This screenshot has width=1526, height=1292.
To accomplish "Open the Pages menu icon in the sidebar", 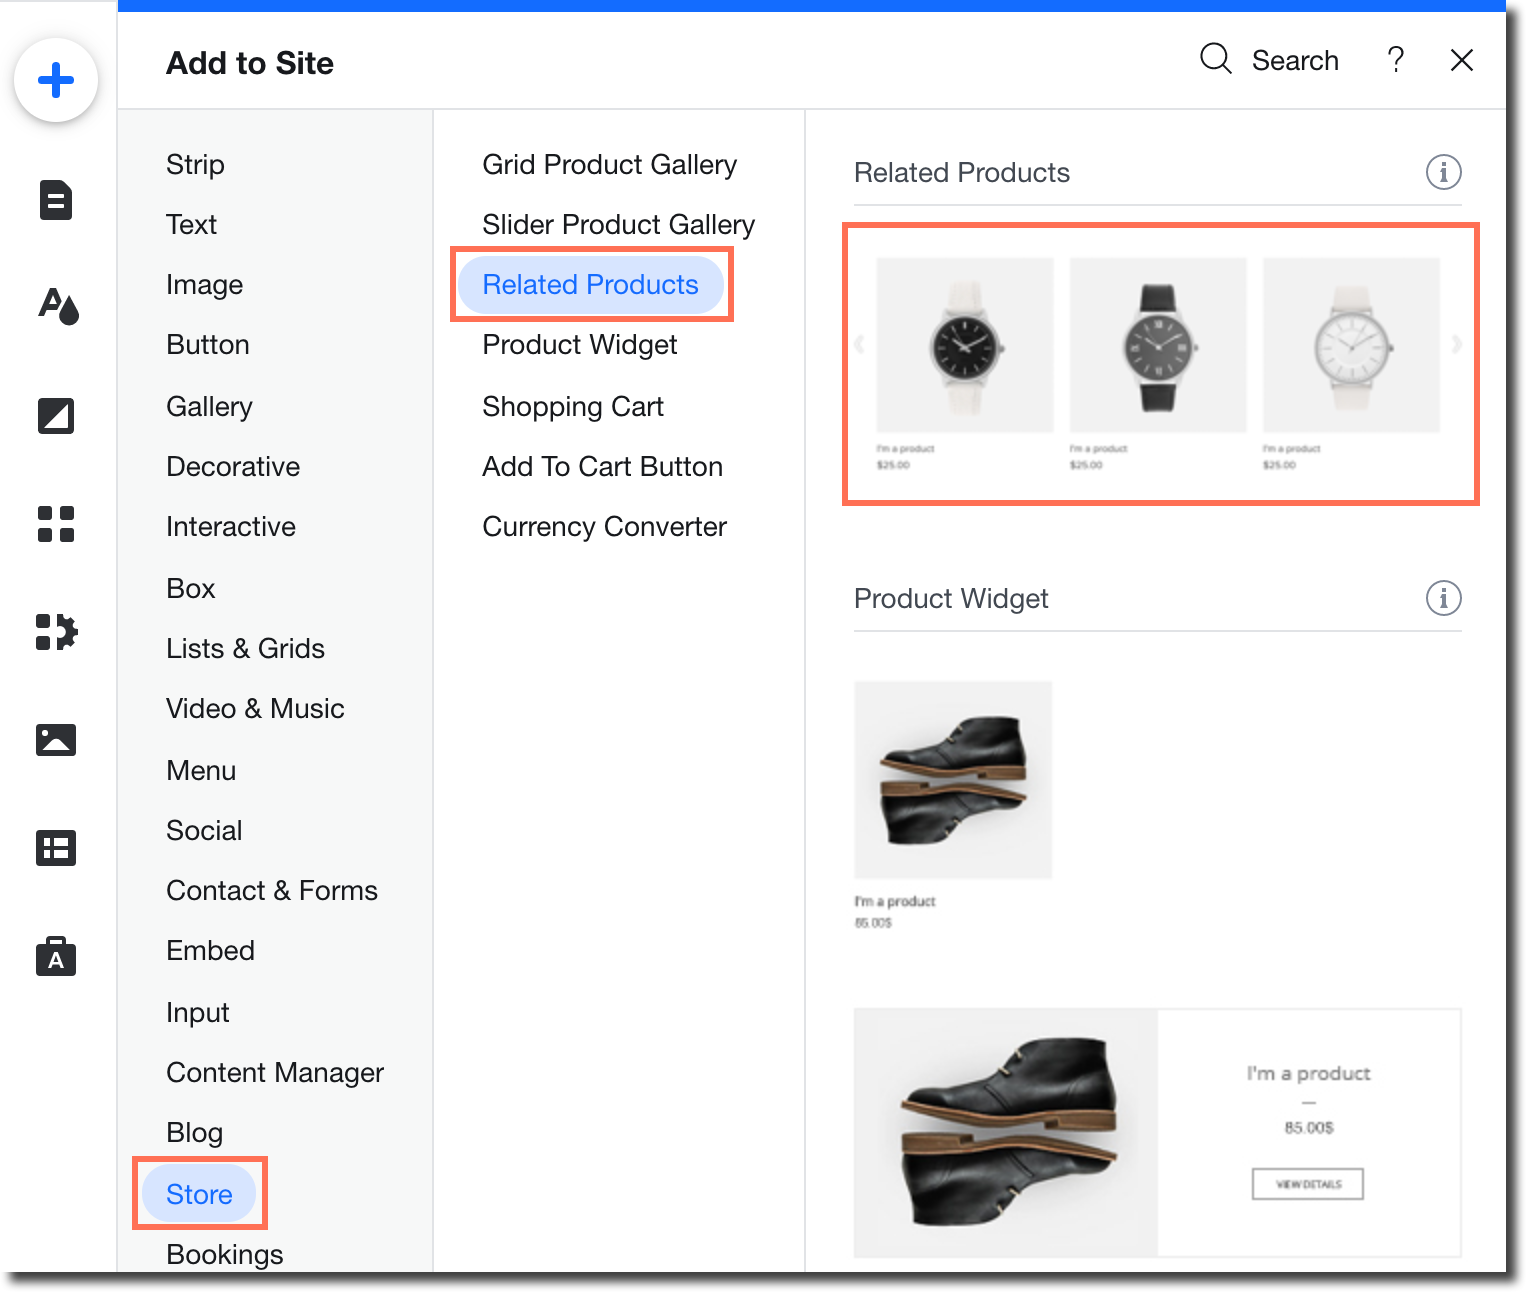I will click(x=56, y=200).
